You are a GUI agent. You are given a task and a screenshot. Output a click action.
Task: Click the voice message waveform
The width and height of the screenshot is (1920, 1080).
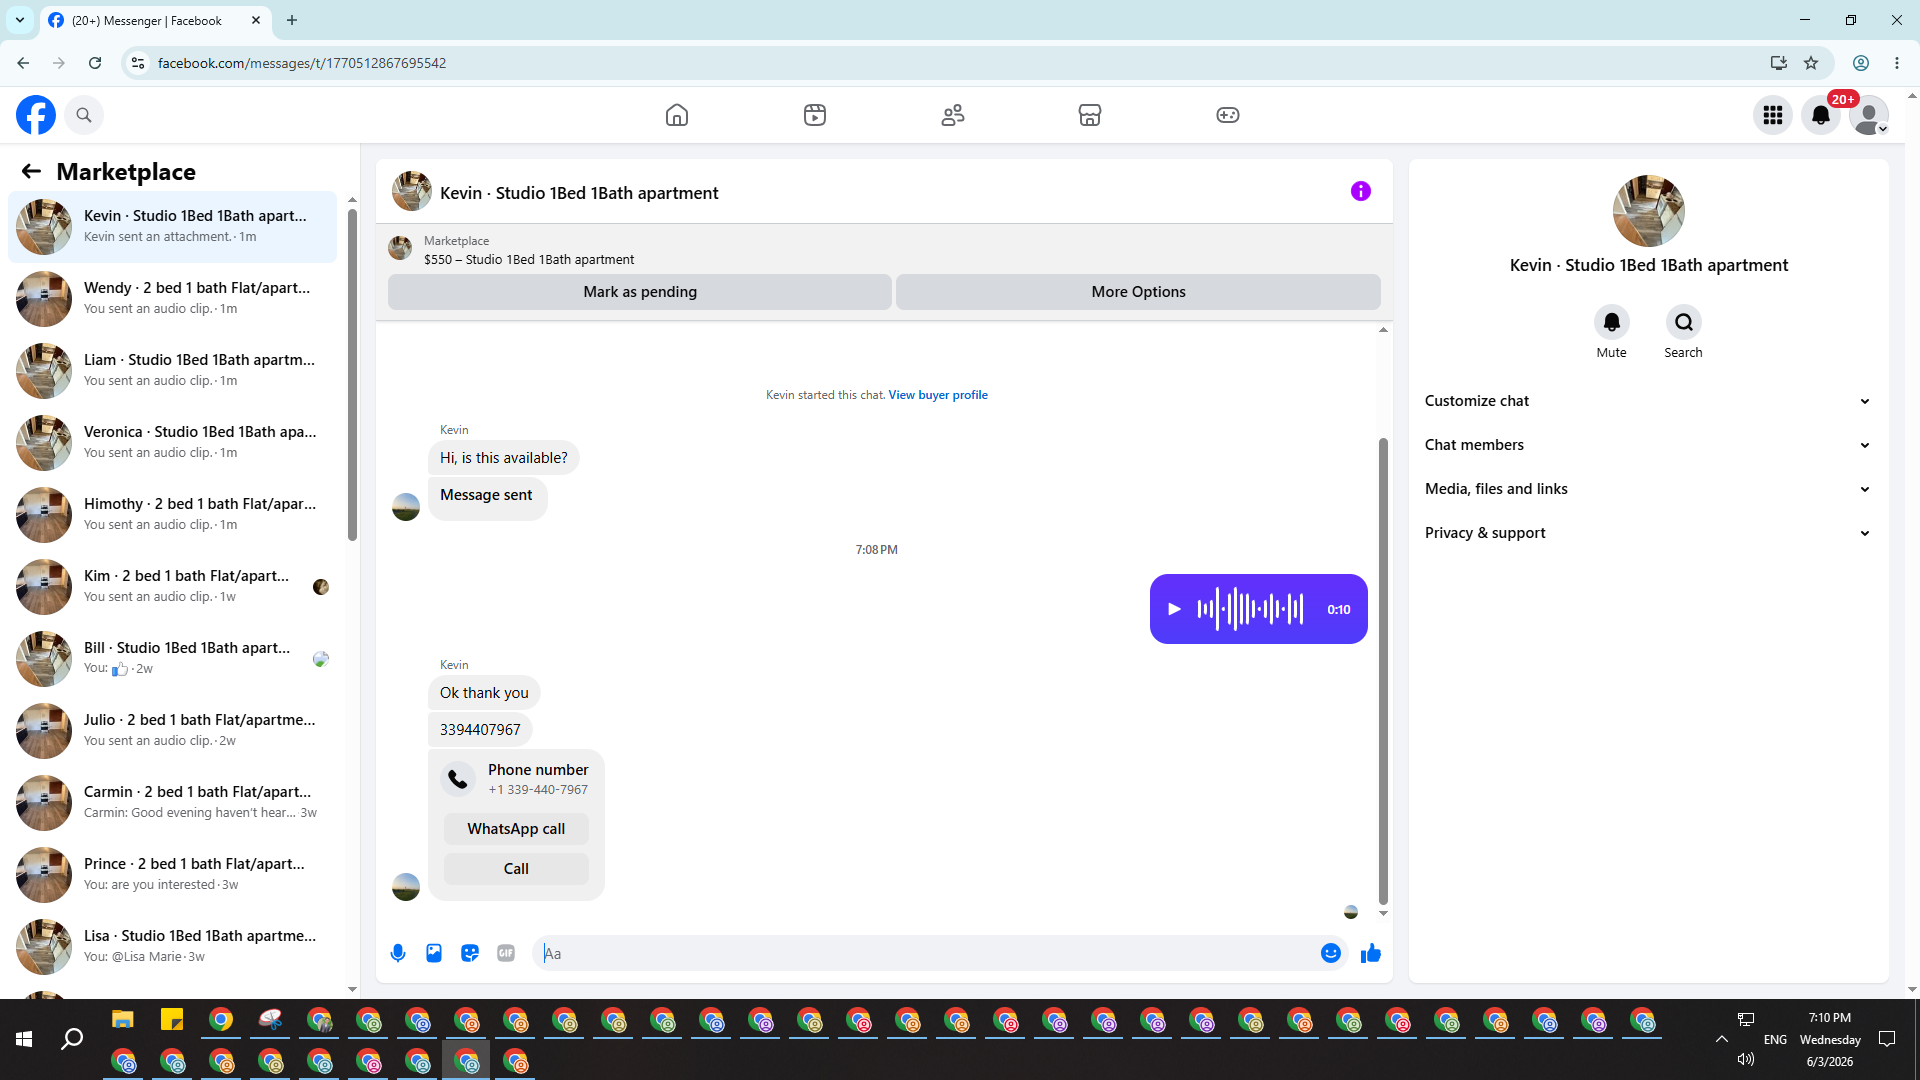pyautogui.click(x=1250, y=609)
